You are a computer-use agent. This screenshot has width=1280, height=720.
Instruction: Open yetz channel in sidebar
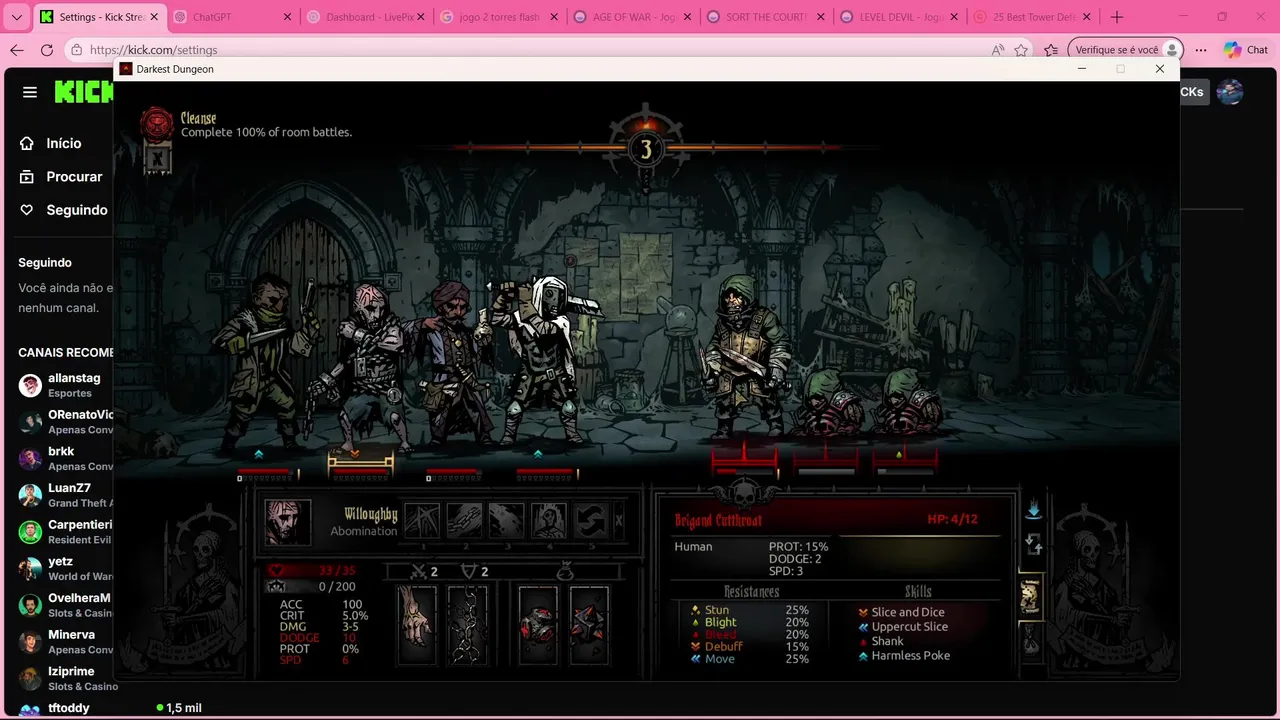(65, 568)
